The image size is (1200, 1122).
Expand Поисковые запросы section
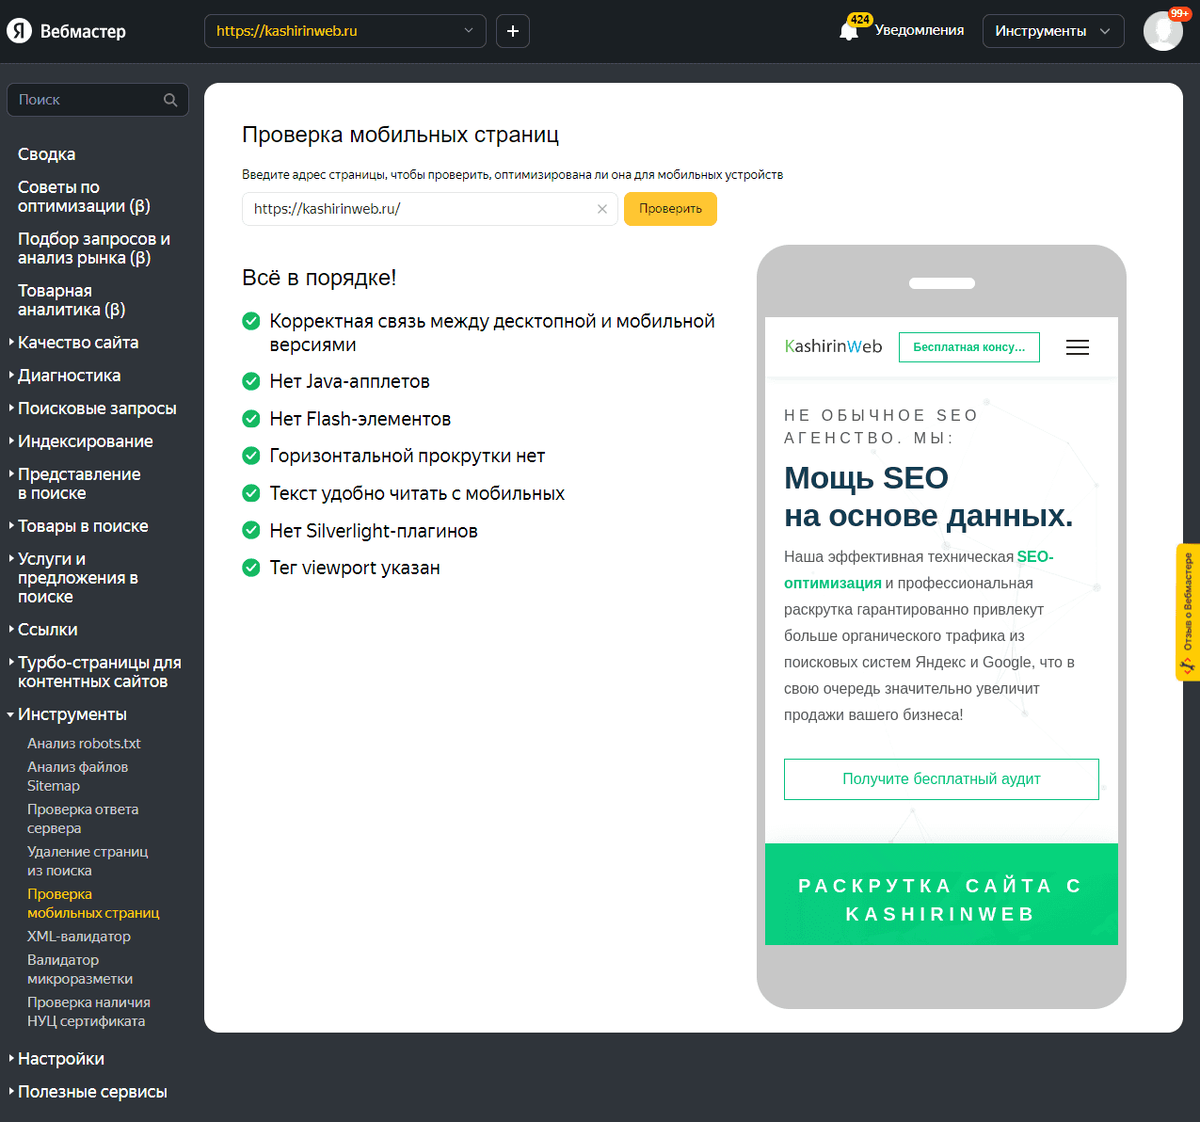(x=96, y=408)
